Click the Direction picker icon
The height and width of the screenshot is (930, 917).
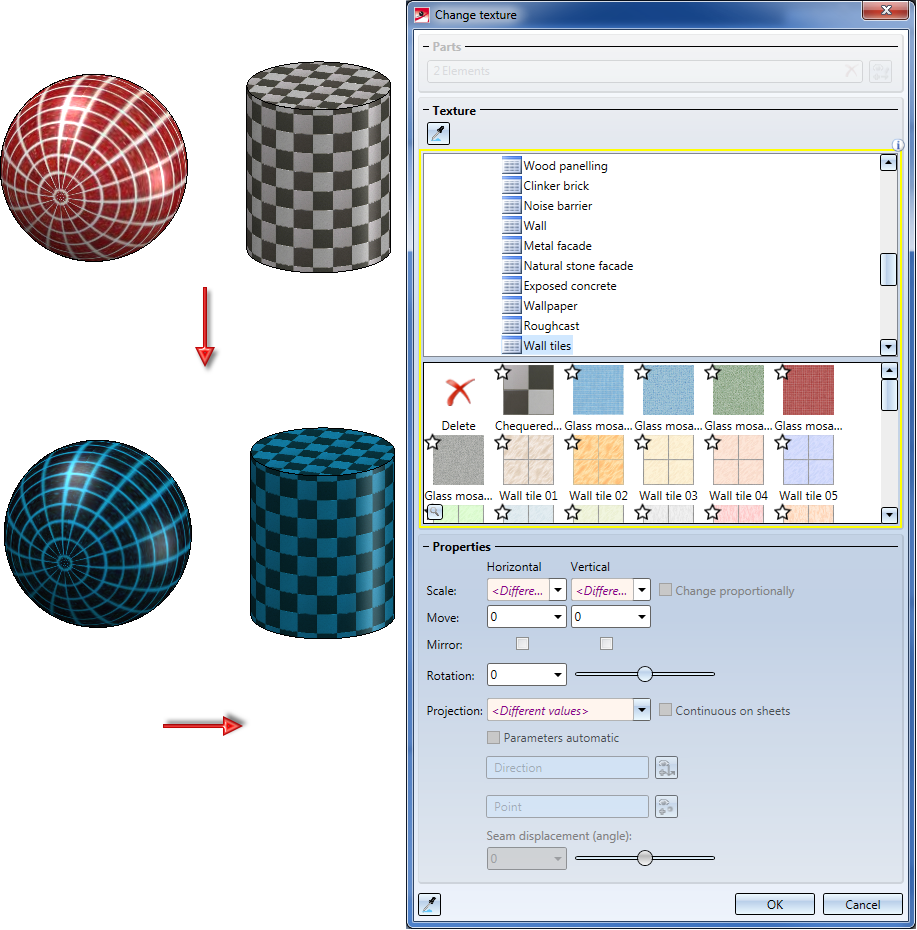click(666, 767)
